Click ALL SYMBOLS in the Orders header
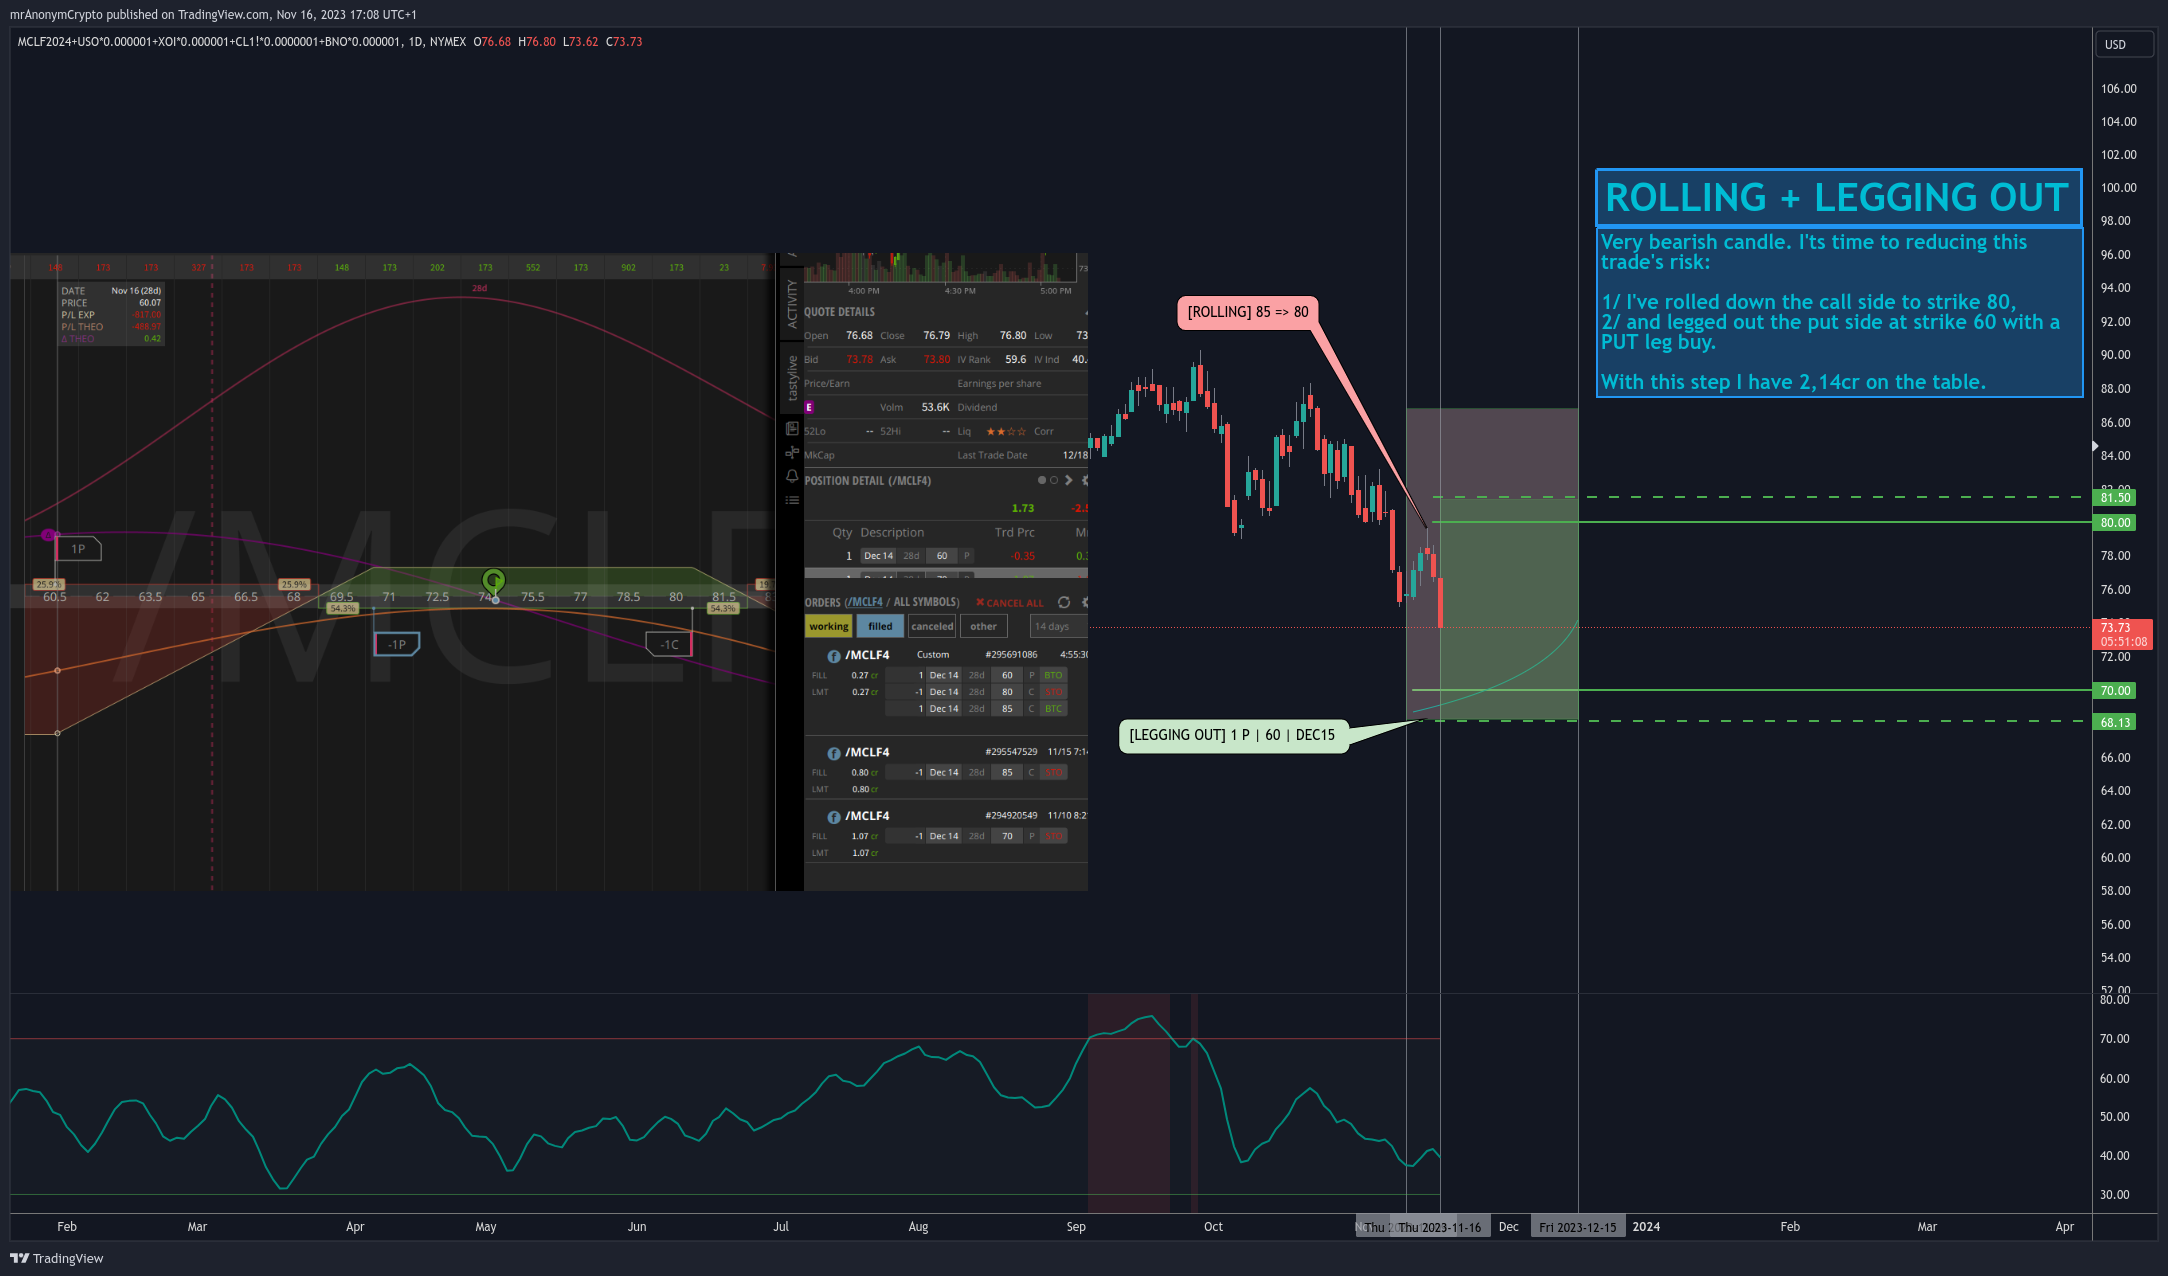Screen dimensions: 2168x1276 (x=926, y=602)
